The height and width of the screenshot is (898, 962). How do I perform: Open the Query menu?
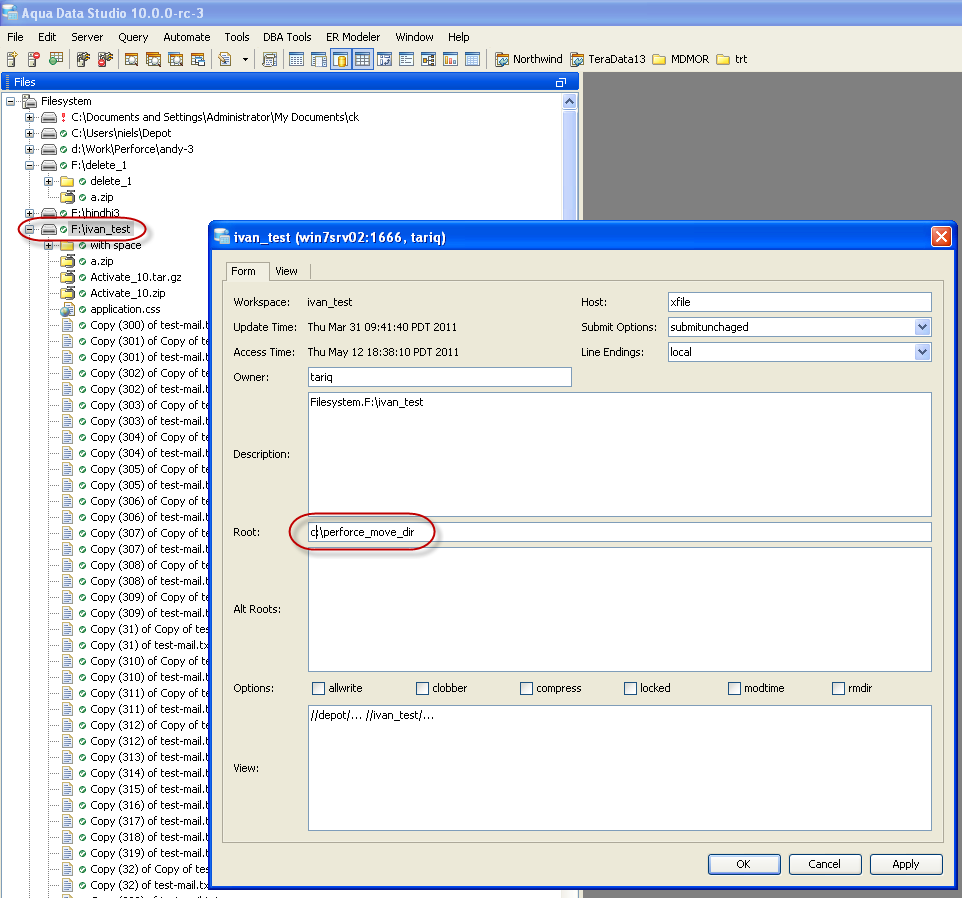pos(133,37)
